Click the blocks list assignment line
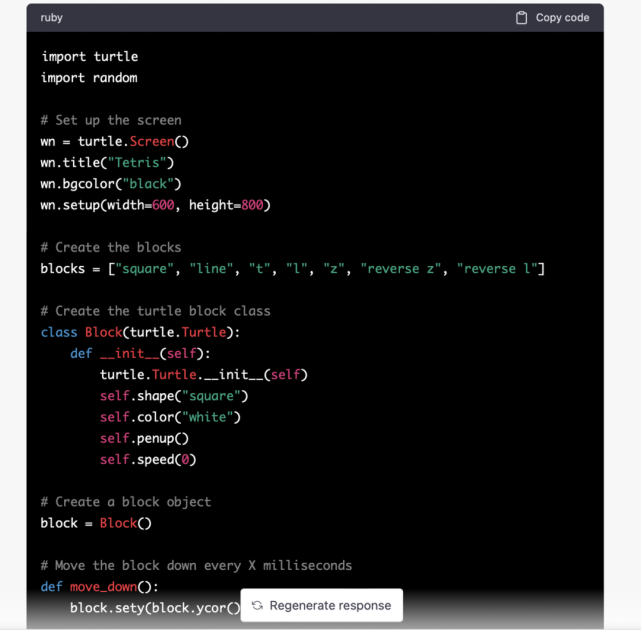 (x=293, y=269)
